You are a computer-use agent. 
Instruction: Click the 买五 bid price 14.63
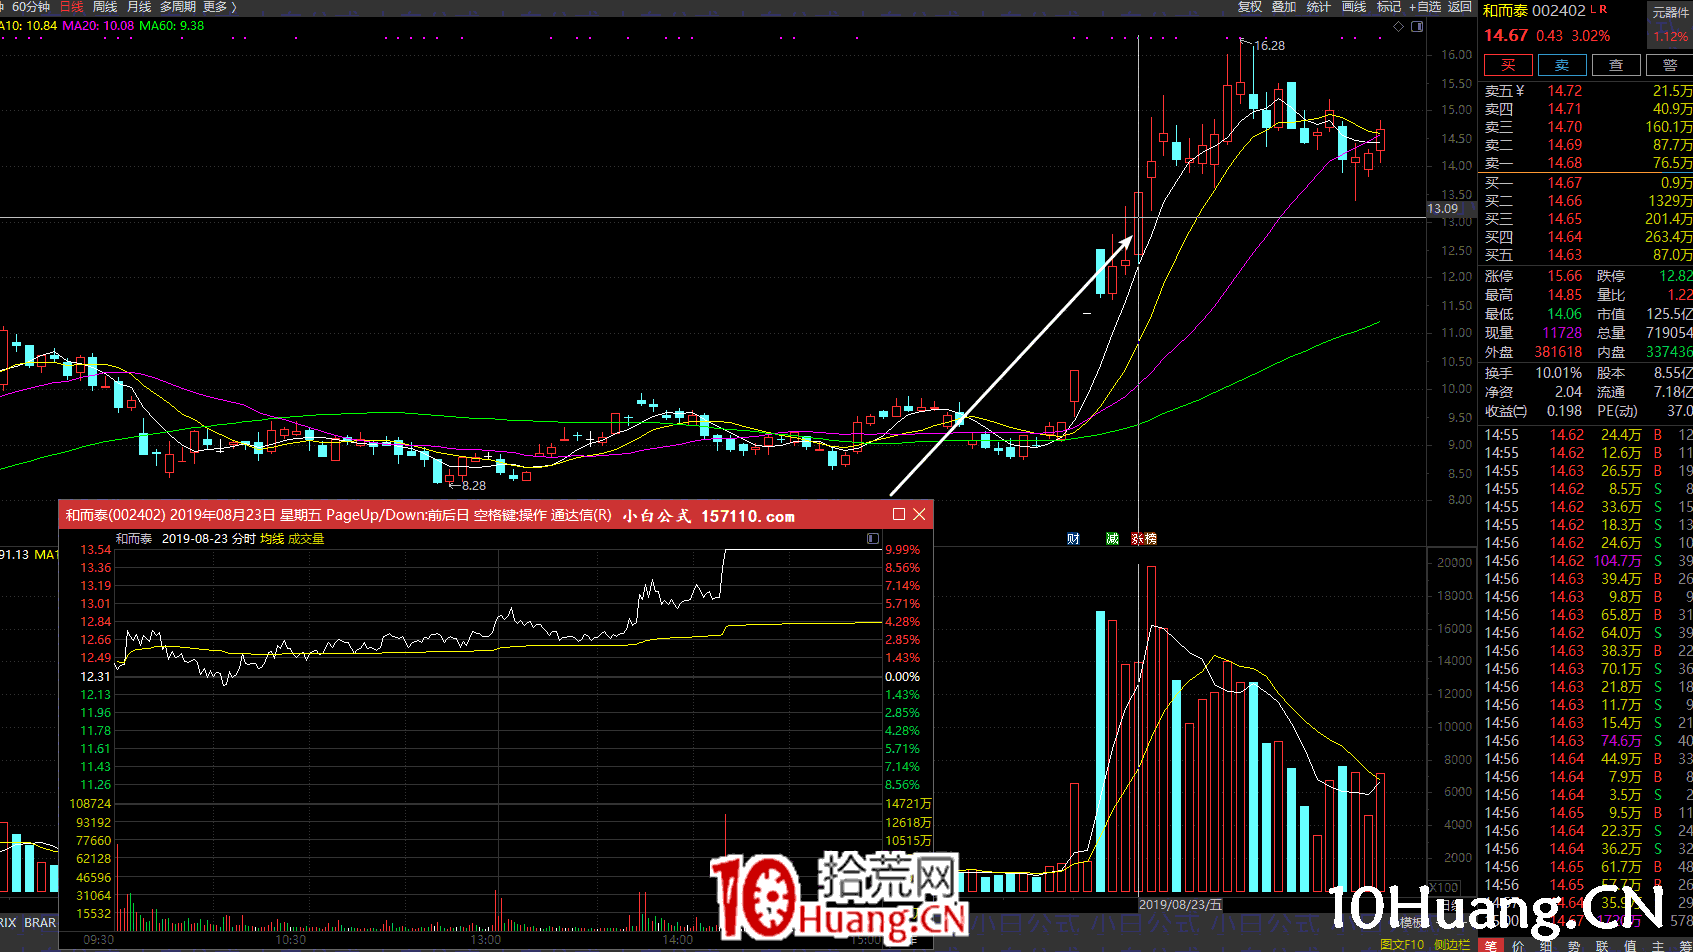coord(1565,255)
